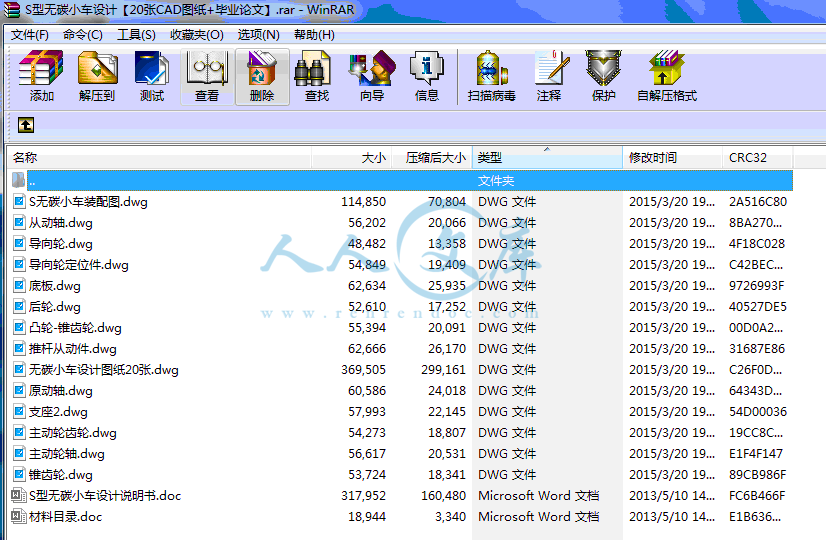Click the size value 317,952
Screen dimensions: 826x540
click(x=363, y=496)
